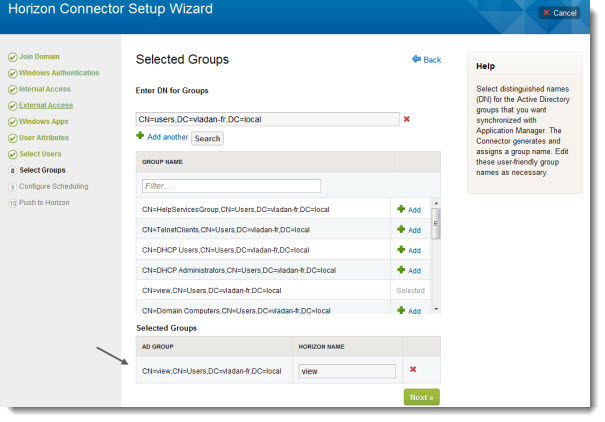Select the CN=Domain Computers row text

pos(236,311)
